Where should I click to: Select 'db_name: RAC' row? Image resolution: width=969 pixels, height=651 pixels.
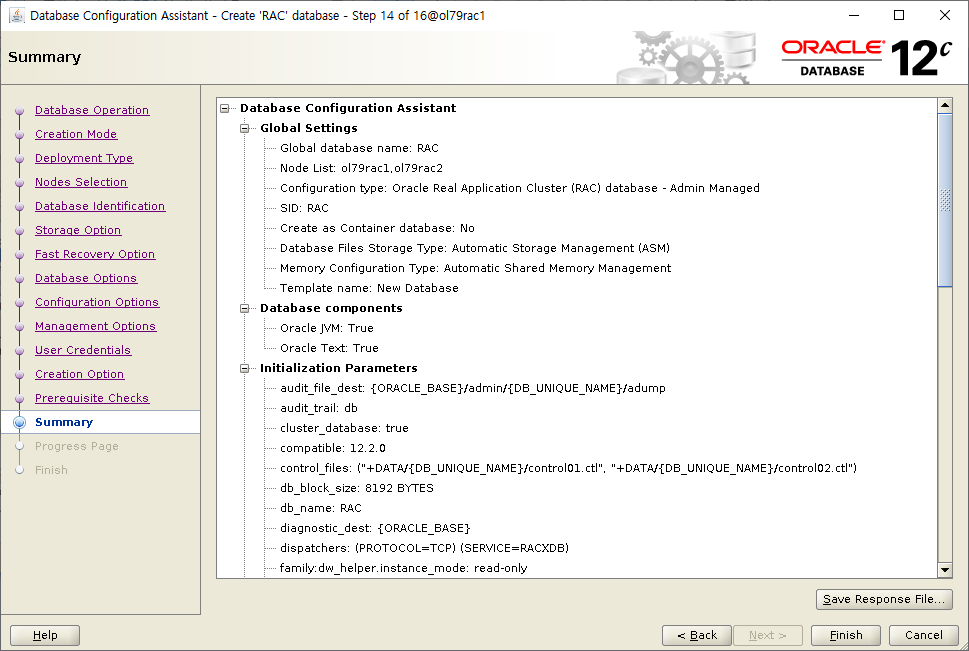point(321,508)
